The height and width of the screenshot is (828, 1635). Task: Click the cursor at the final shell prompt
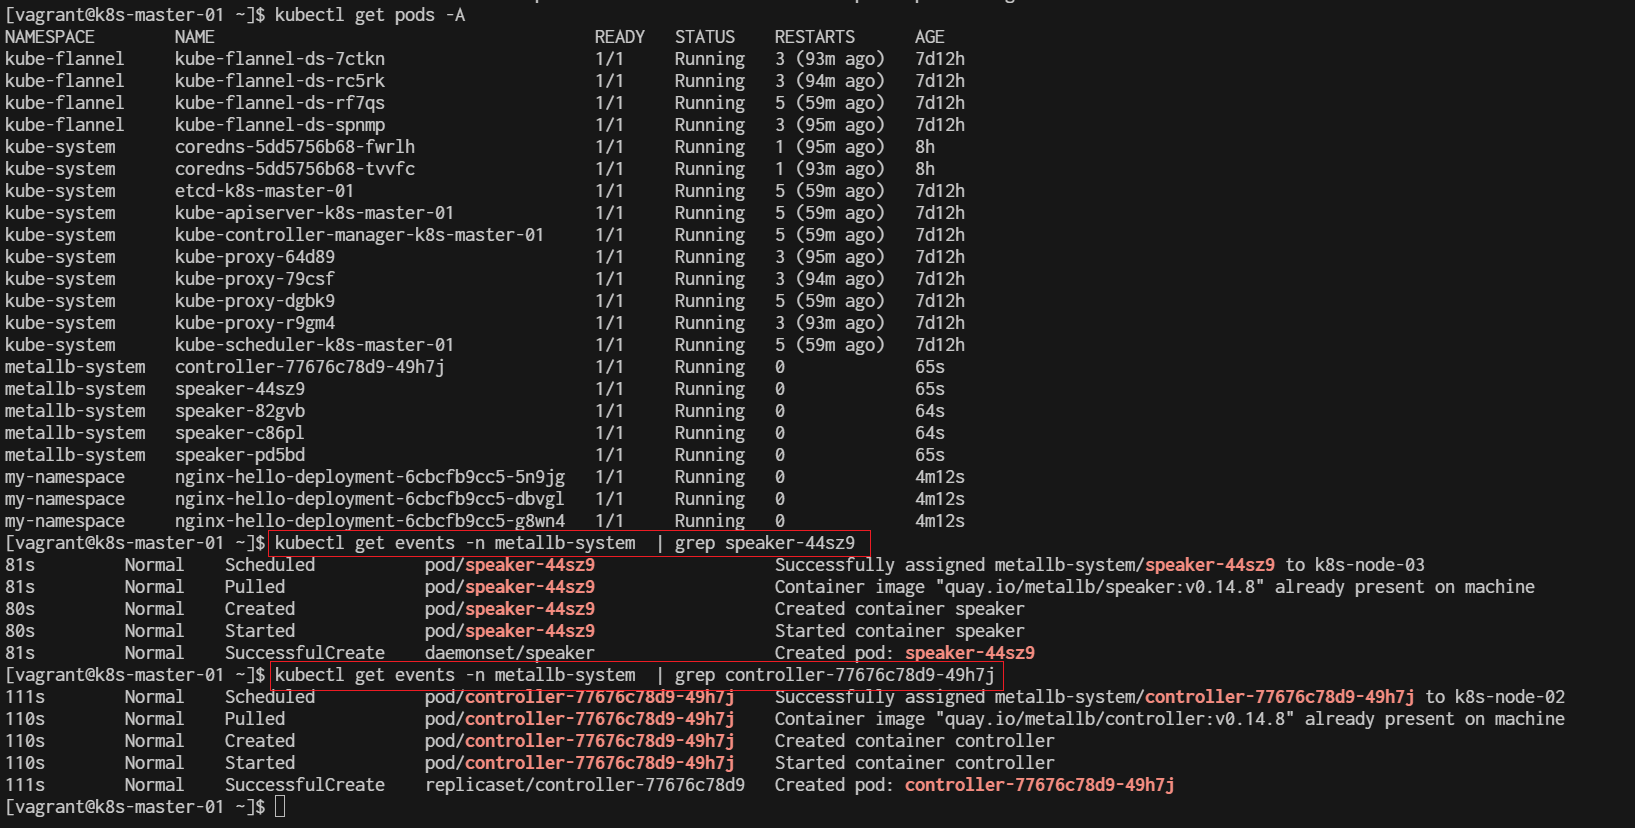280,807
